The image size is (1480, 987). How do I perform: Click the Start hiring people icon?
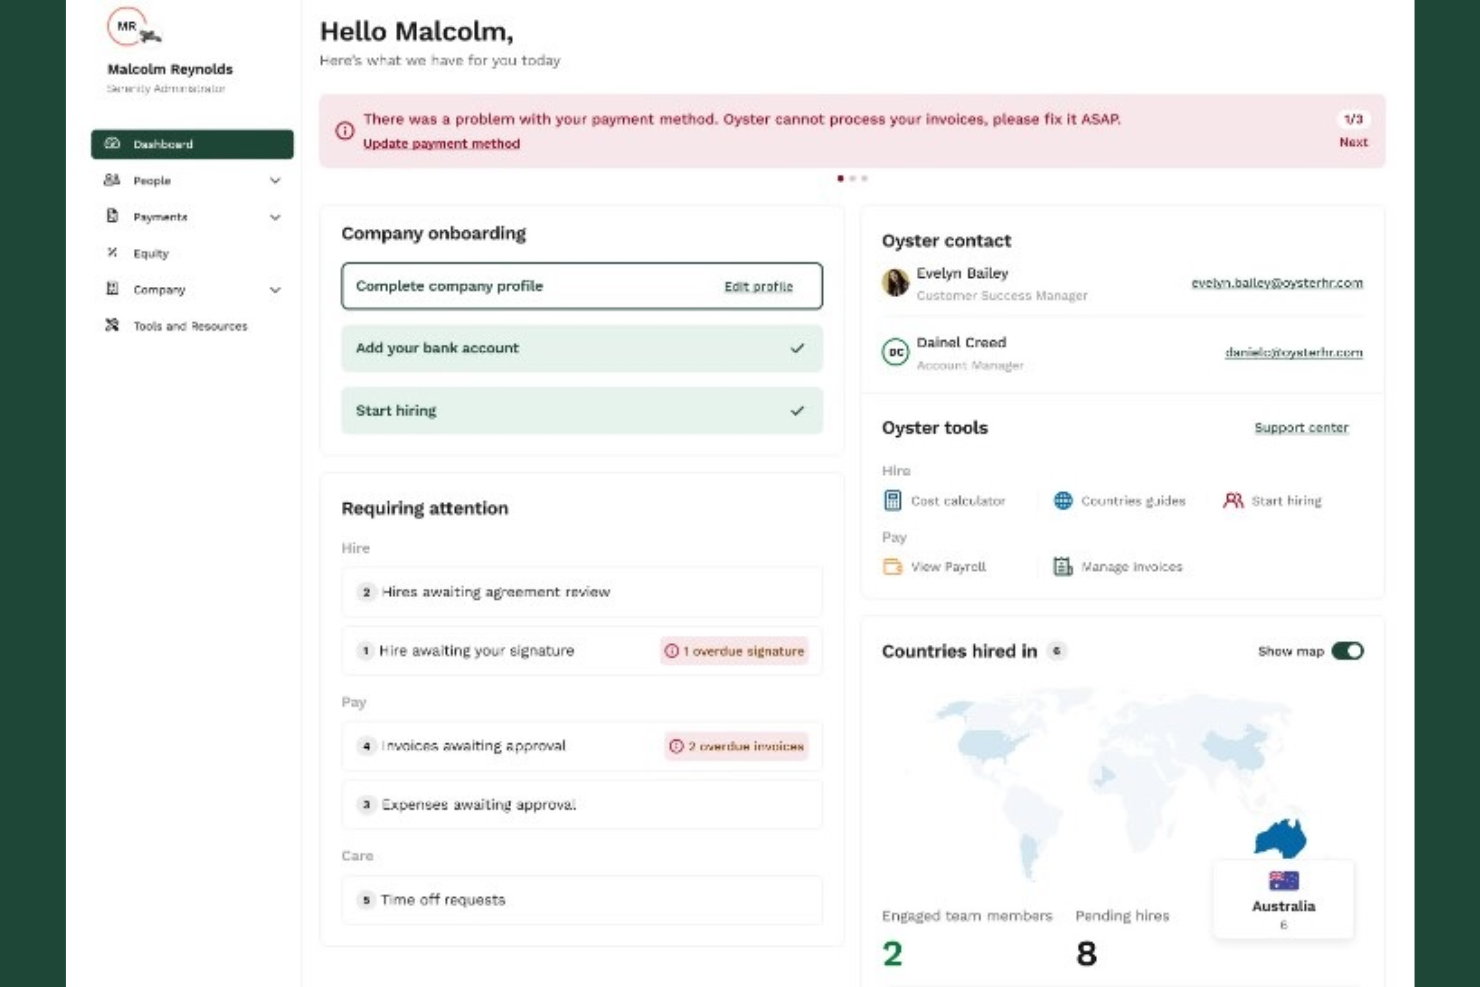click(1233, 500)
